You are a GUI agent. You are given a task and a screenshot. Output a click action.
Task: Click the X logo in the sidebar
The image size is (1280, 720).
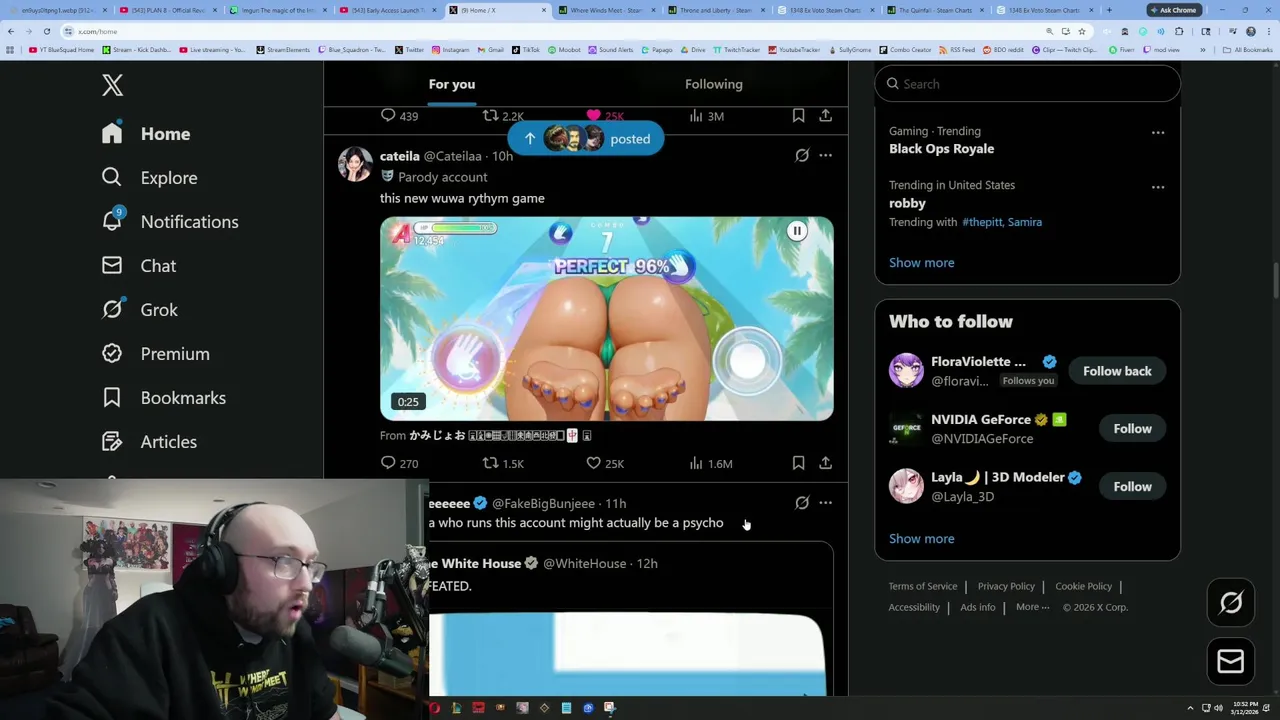112,85
